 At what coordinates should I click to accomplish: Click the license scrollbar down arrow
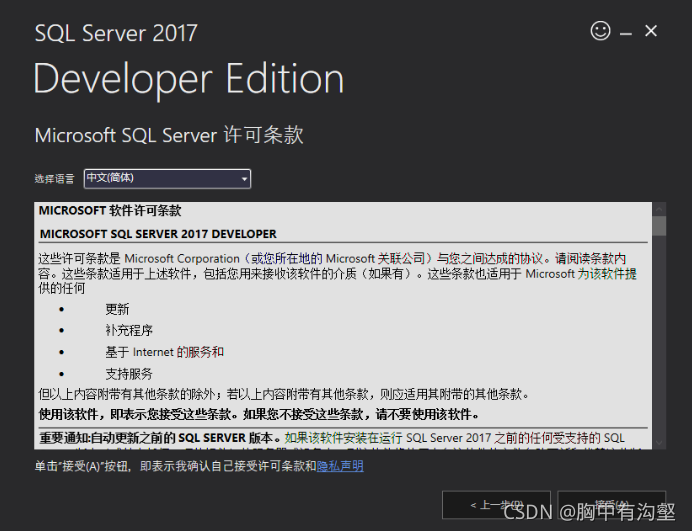coord(659,442)
